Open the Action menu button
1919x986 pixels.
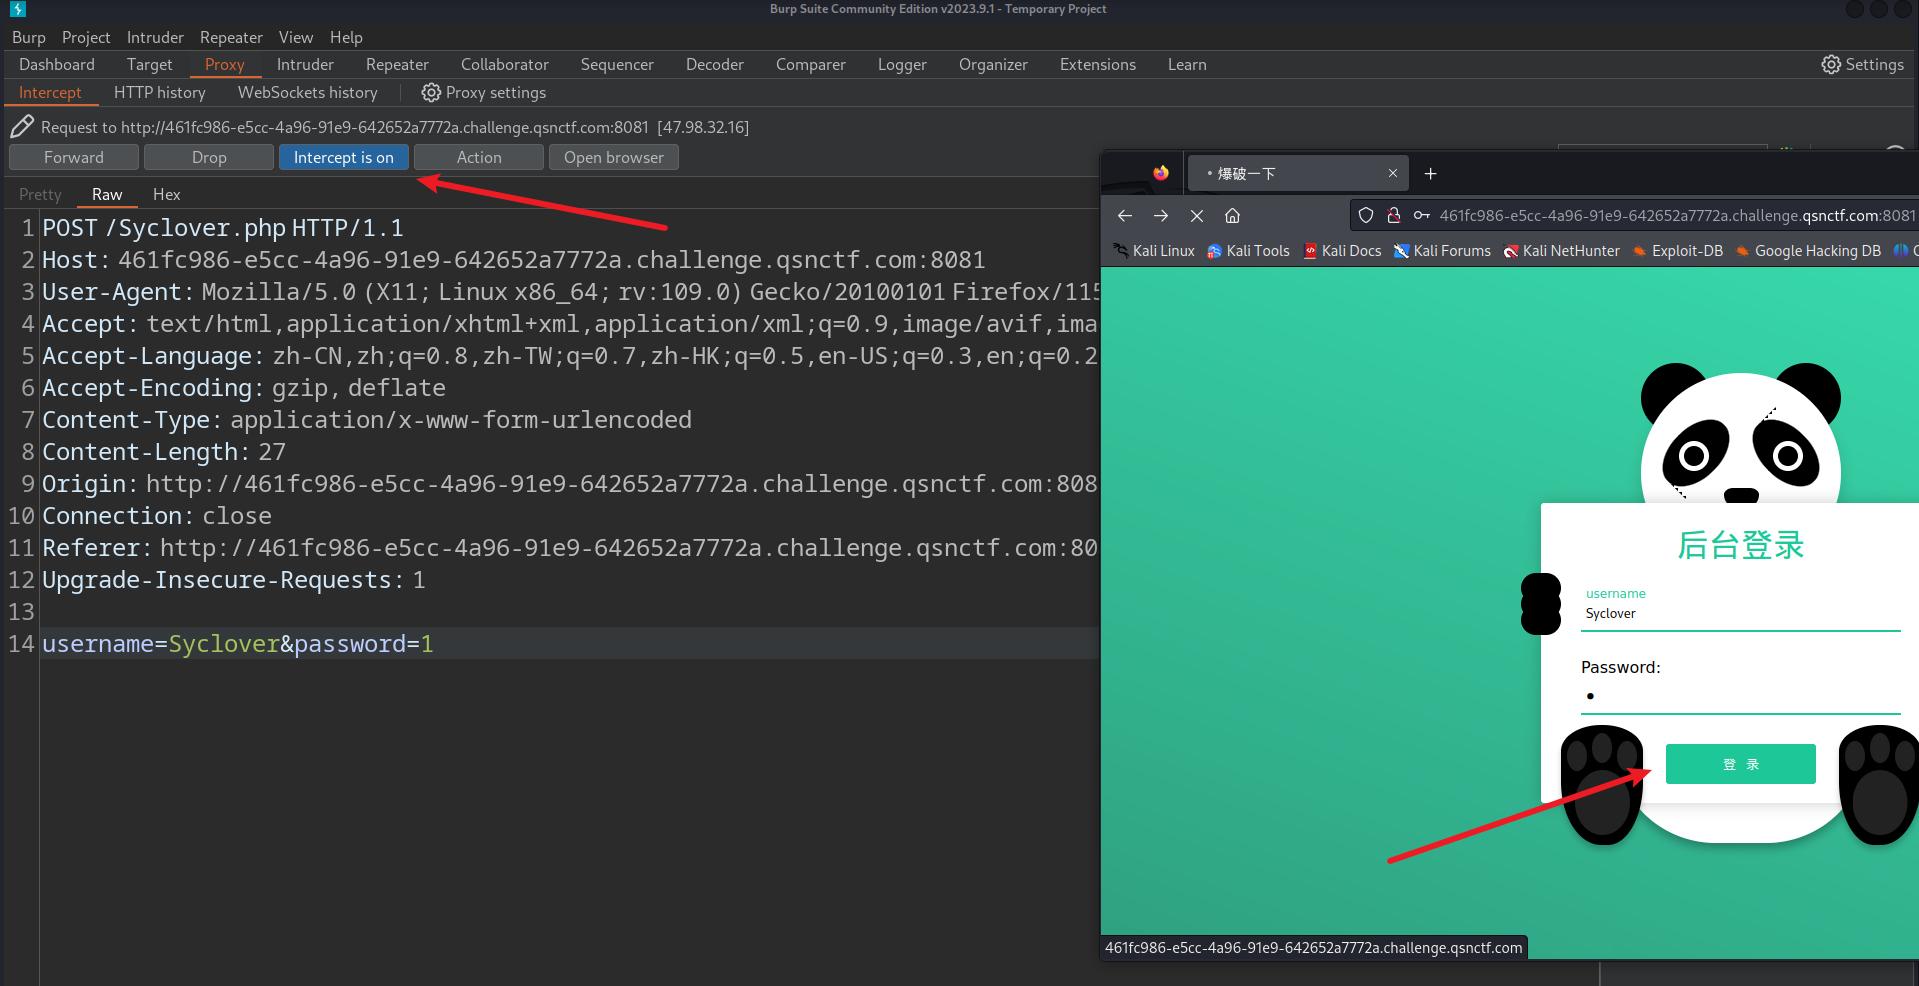(479, 157)
